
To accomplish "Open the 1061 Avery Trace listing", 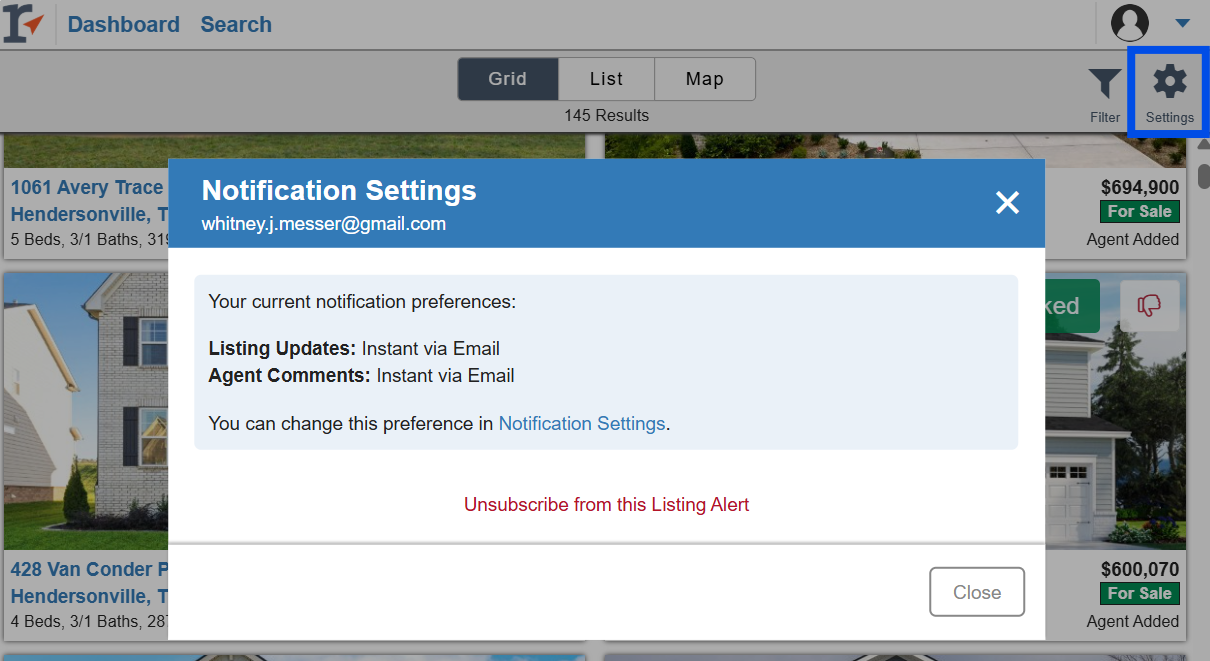I will click(x=87, y=188).
